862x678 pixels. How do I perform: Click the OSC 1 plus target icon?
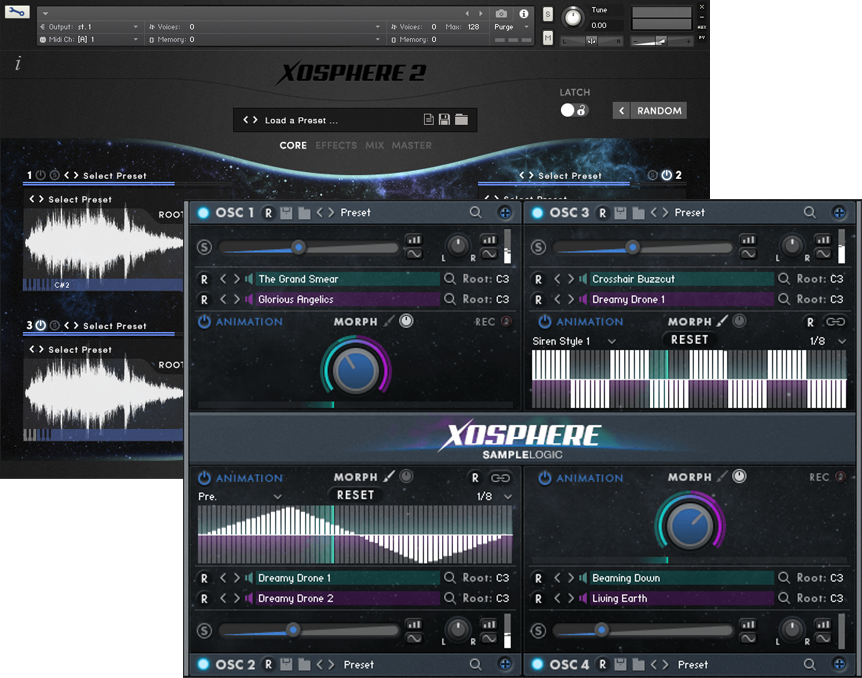pyautogui.click(x=505, y=212)
